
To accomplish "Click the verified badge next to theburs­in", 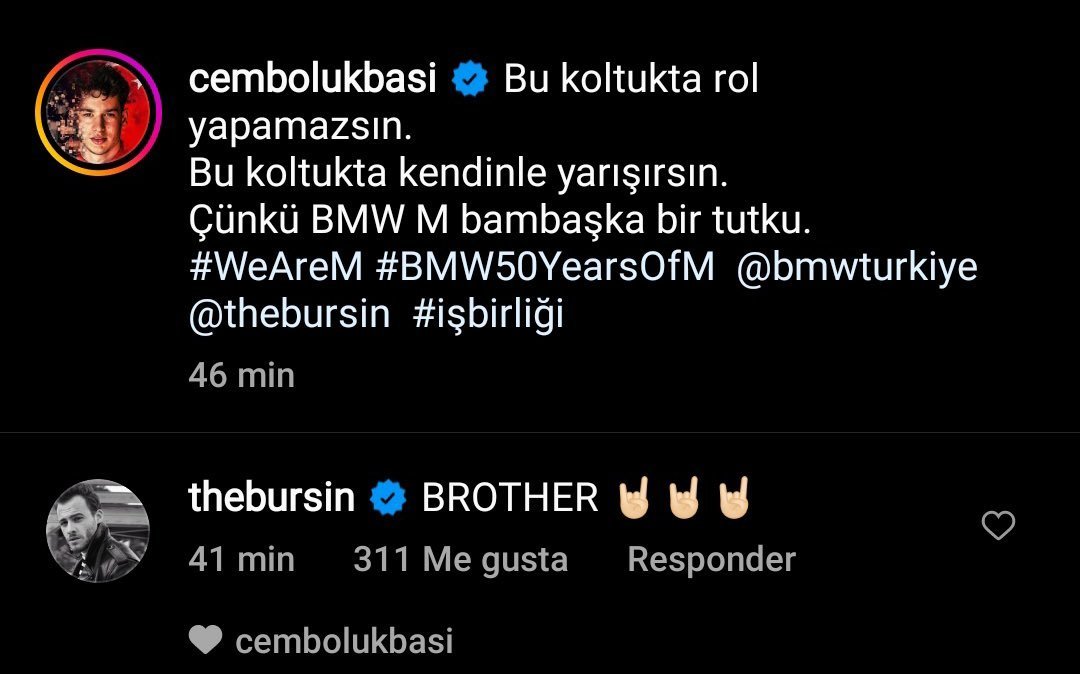I will [x=388, y=497].
